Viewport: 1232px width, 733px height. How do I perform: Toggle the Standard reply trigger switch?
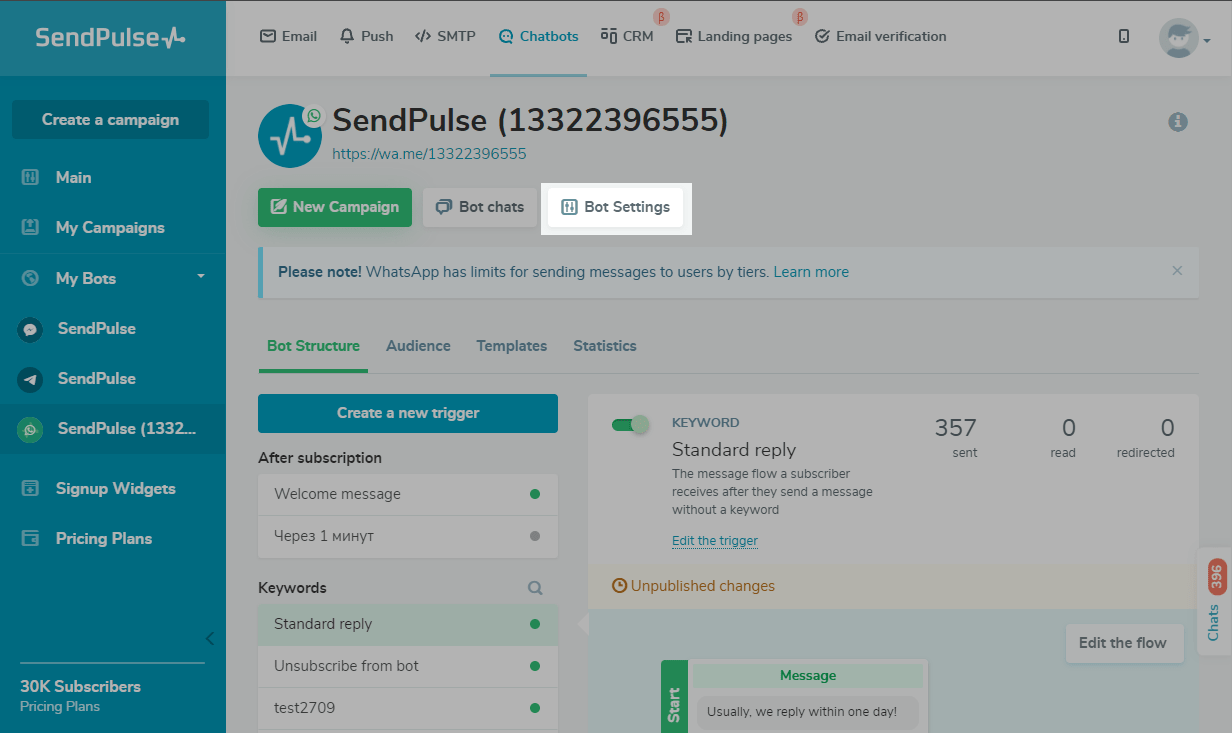(630, 425)
